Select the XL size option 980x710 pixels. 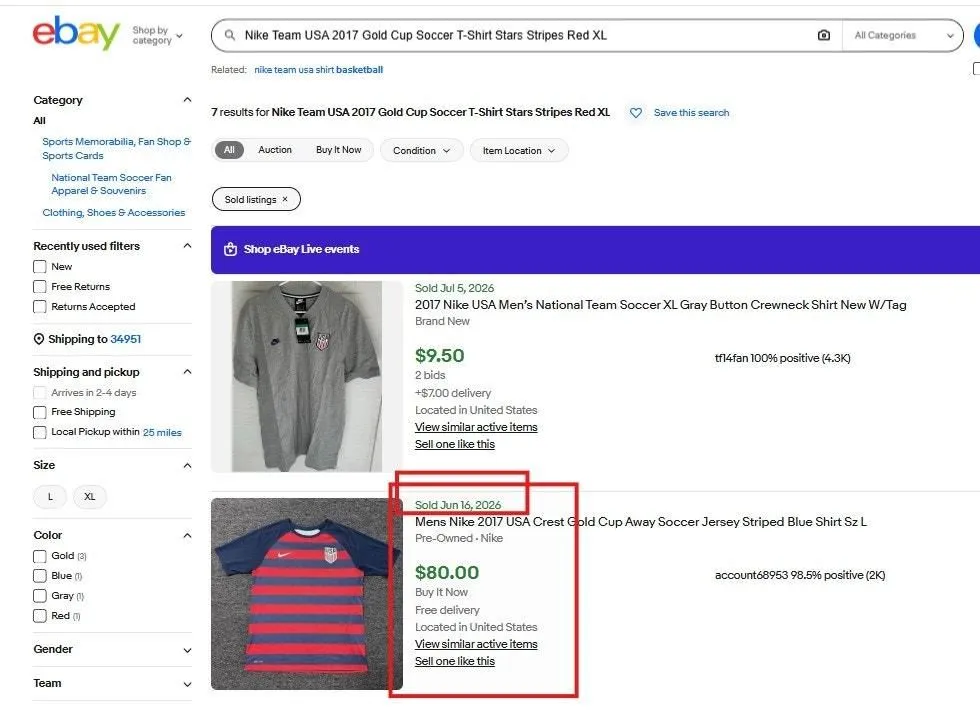[89, 496]
